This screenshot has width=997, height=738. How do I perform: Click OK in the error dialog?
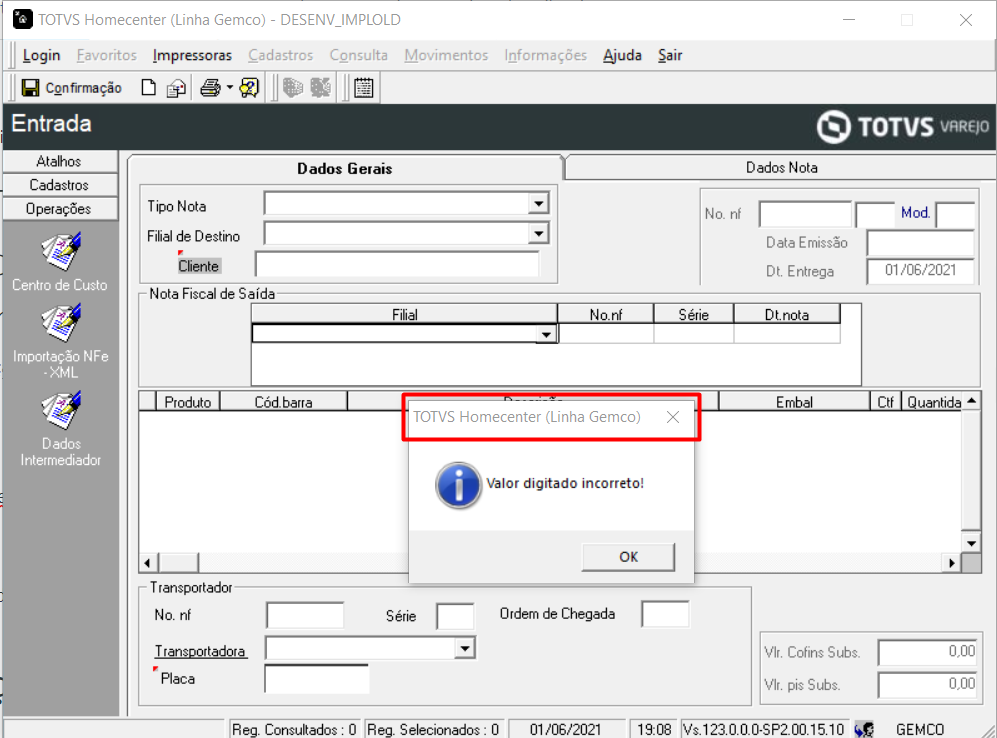coord(628,557)
